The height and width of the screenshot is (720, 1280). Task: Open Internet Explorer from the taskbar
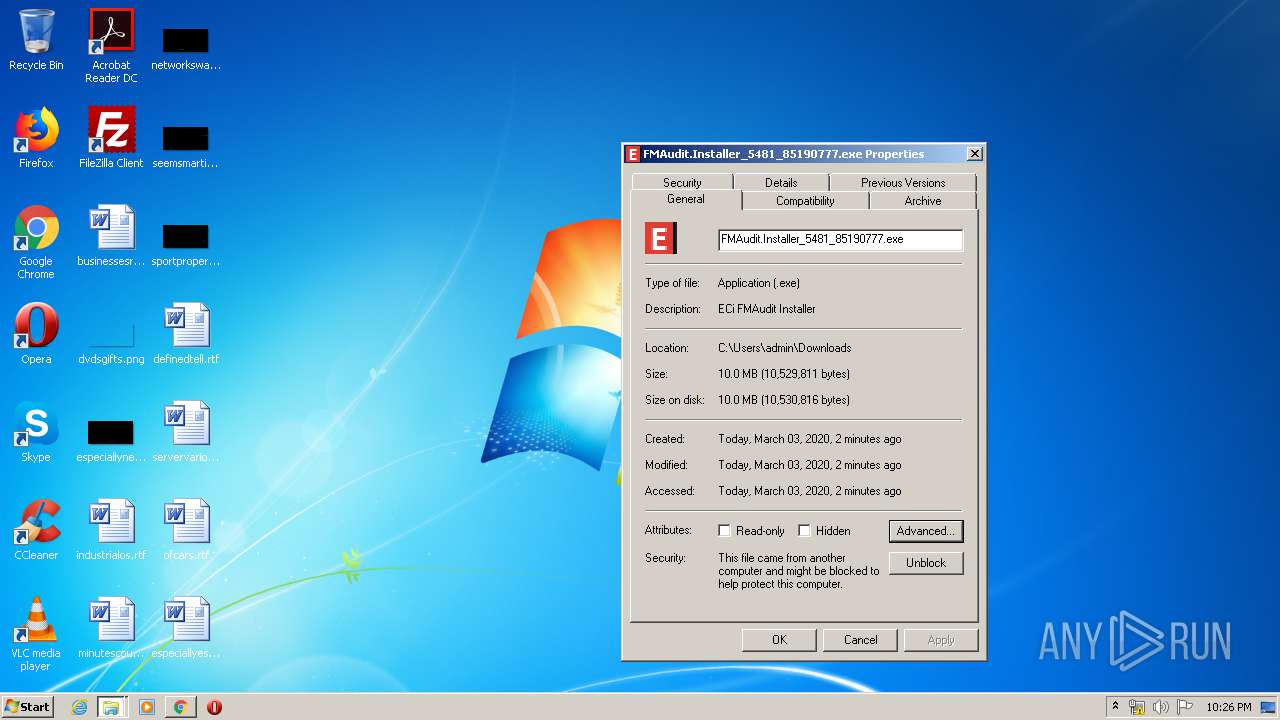pyautogui.click(x=79, y=707)
